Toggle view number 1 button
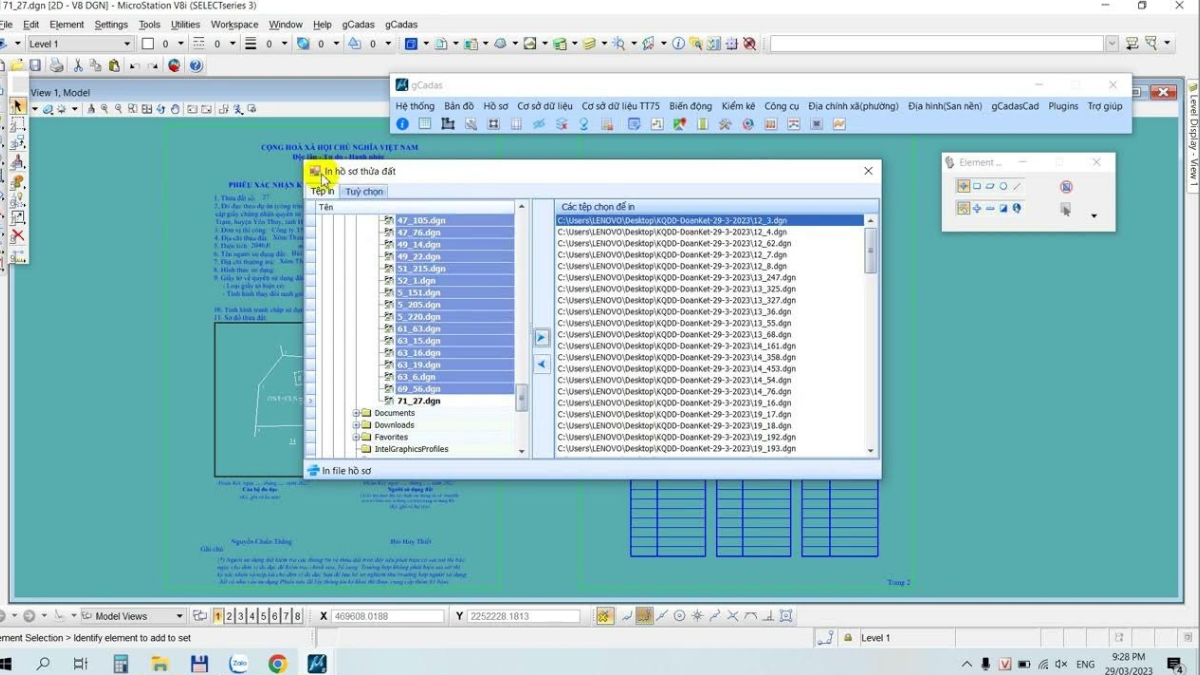 217,616
